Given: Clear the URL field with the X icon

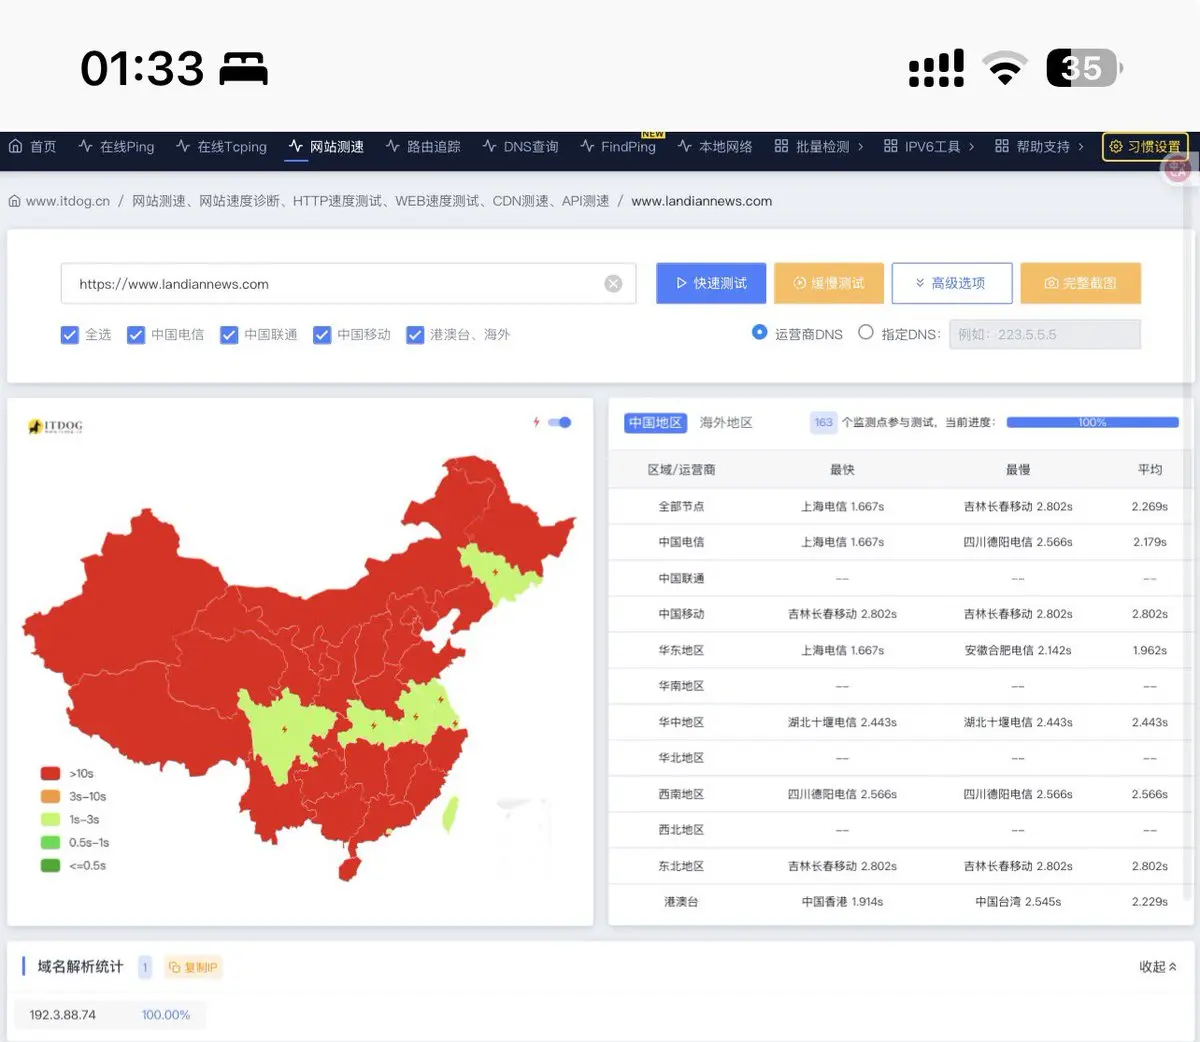Looking at the screenshot, I should click(613, 284).
